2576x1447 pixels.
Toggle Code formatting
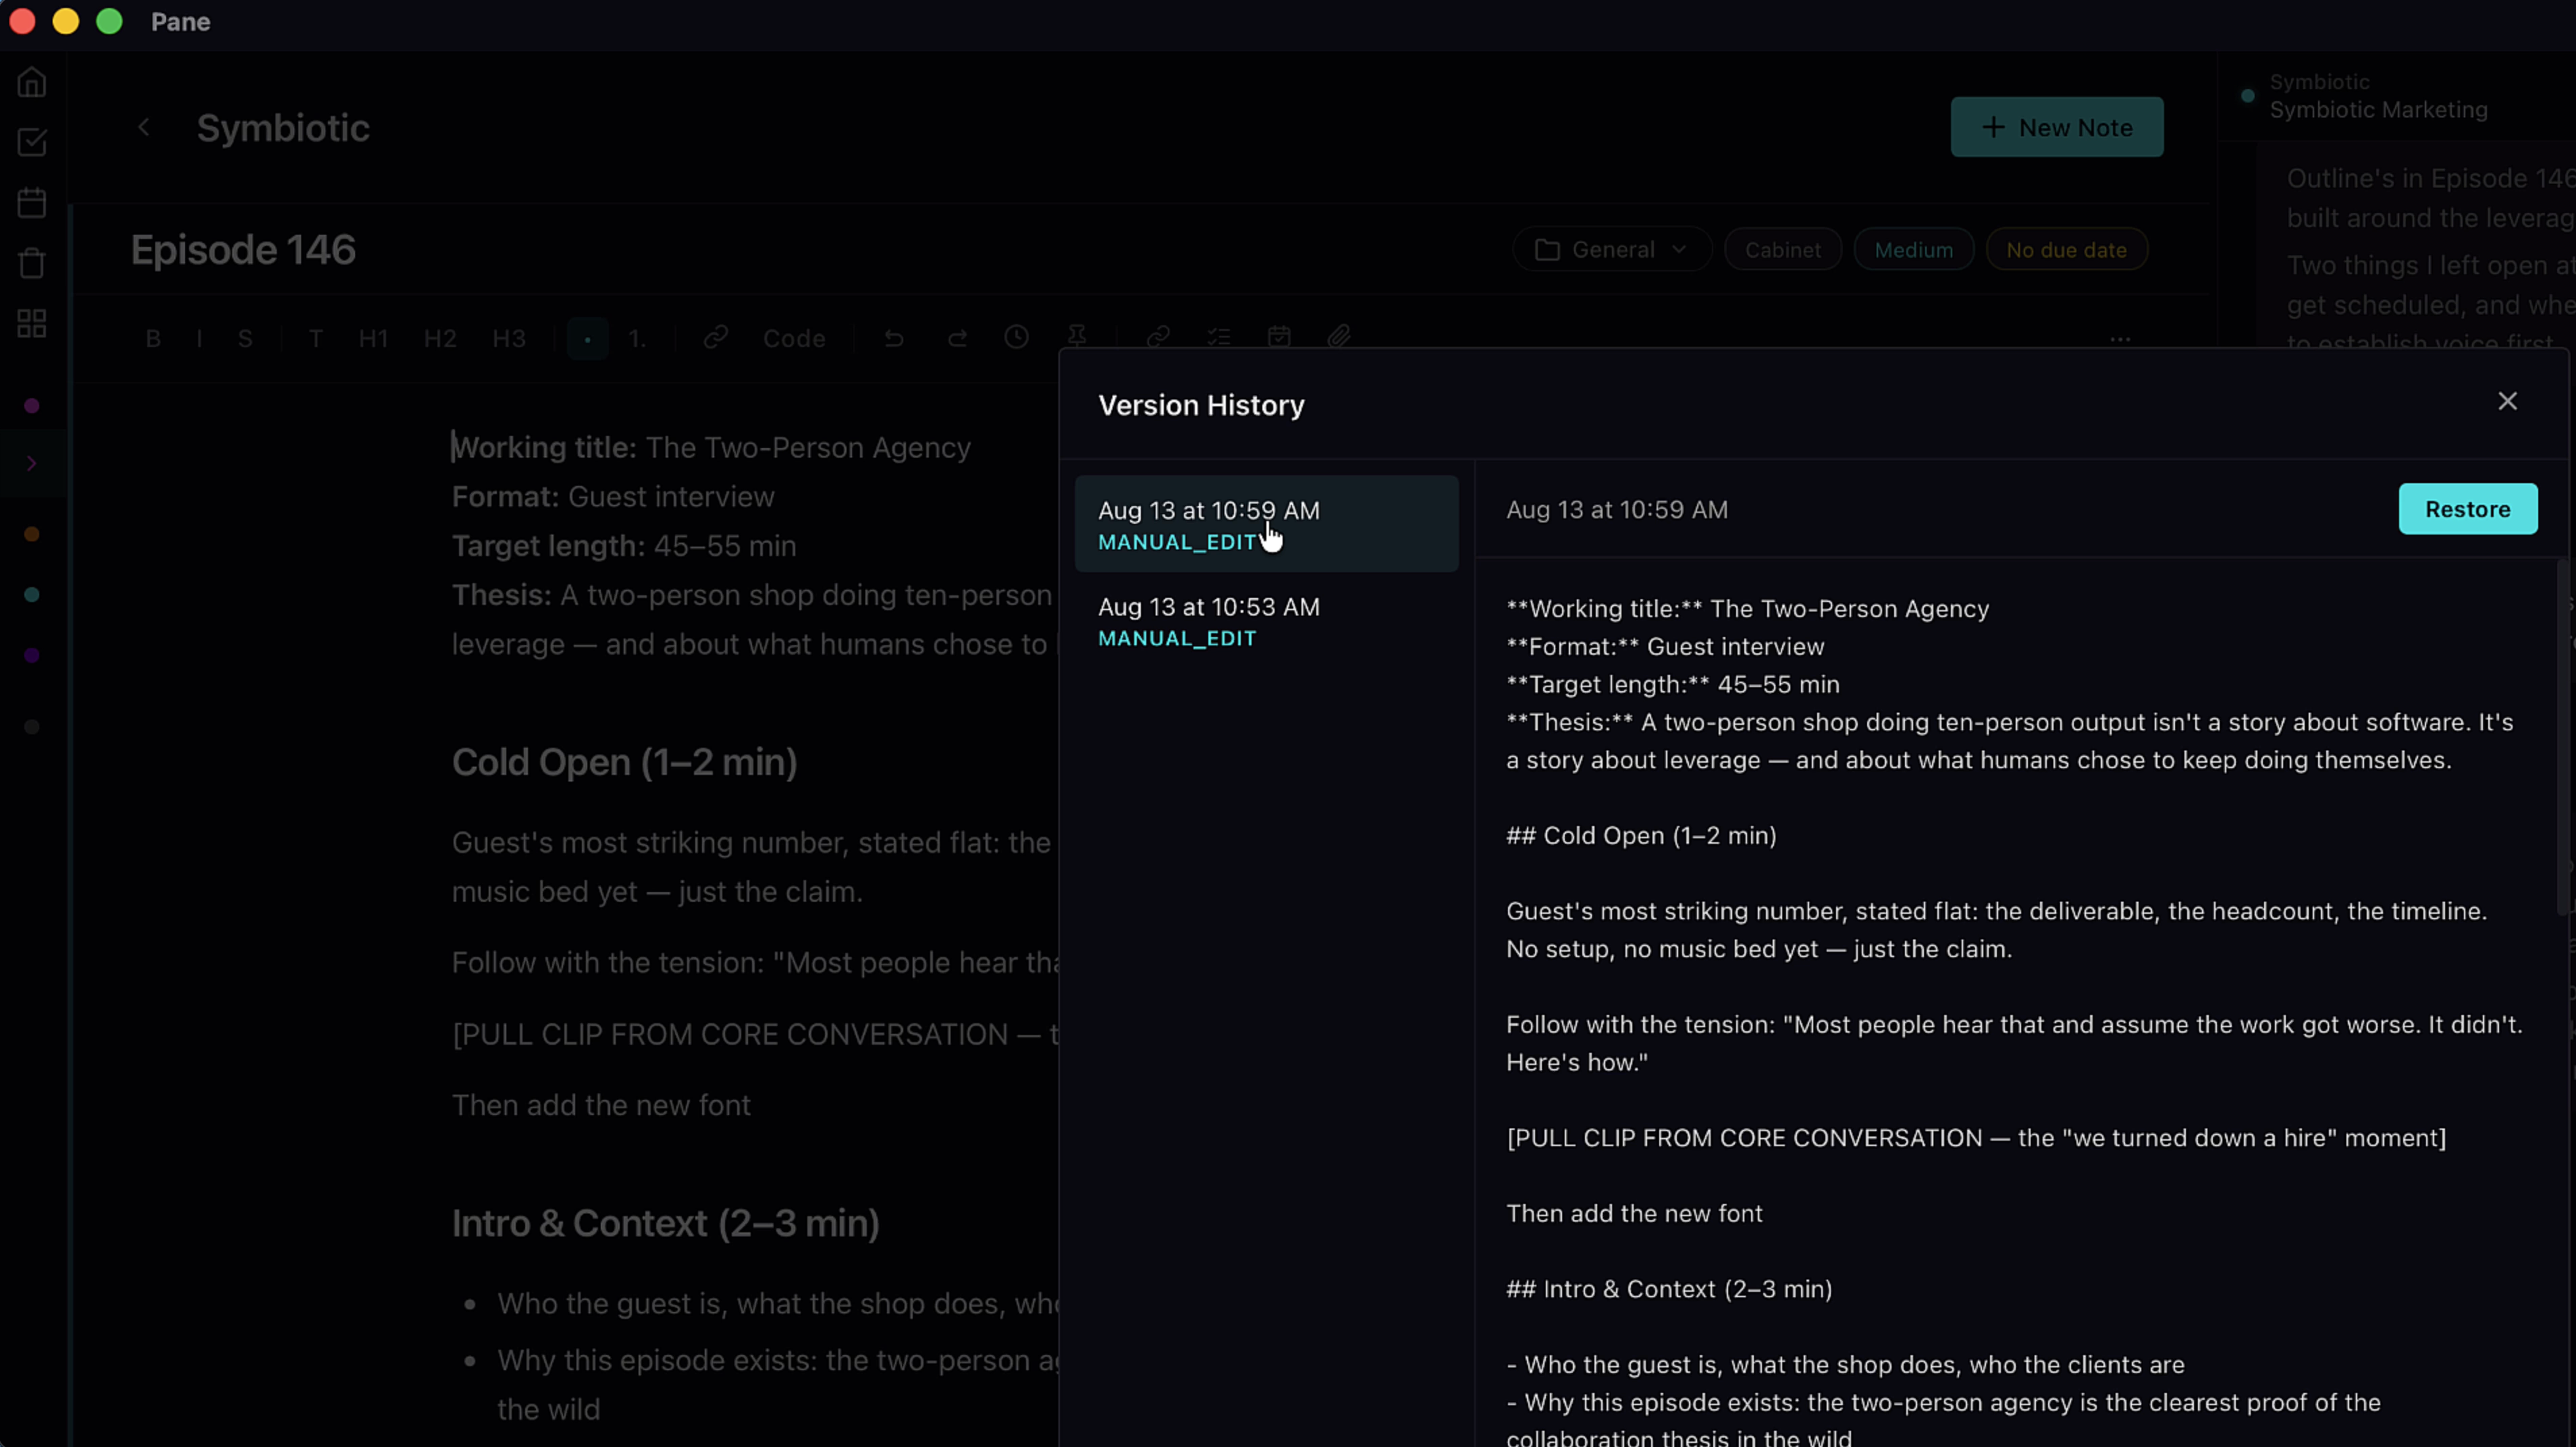tap(794, 338)
